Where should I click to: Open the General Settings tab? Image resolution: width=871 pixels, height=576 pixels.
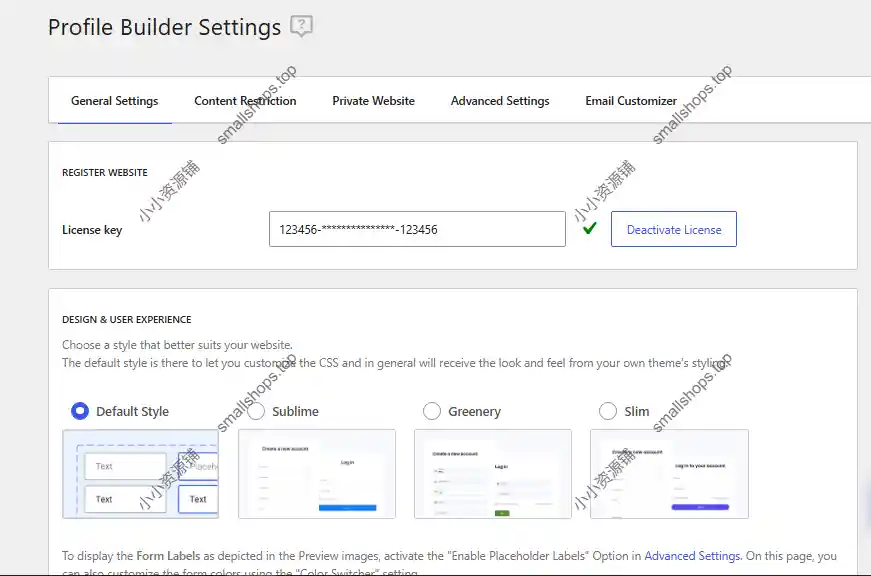(x=114, y=101)
